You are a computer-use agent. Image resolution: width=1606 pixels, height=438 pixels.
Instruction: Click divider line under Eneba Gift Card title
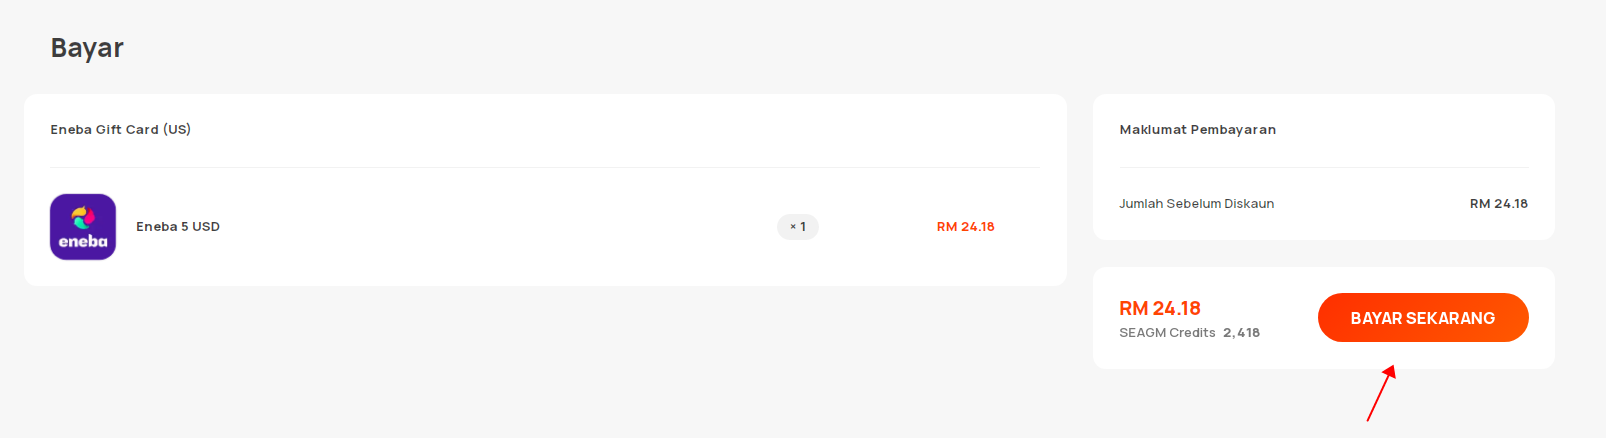tap(545, 167)
